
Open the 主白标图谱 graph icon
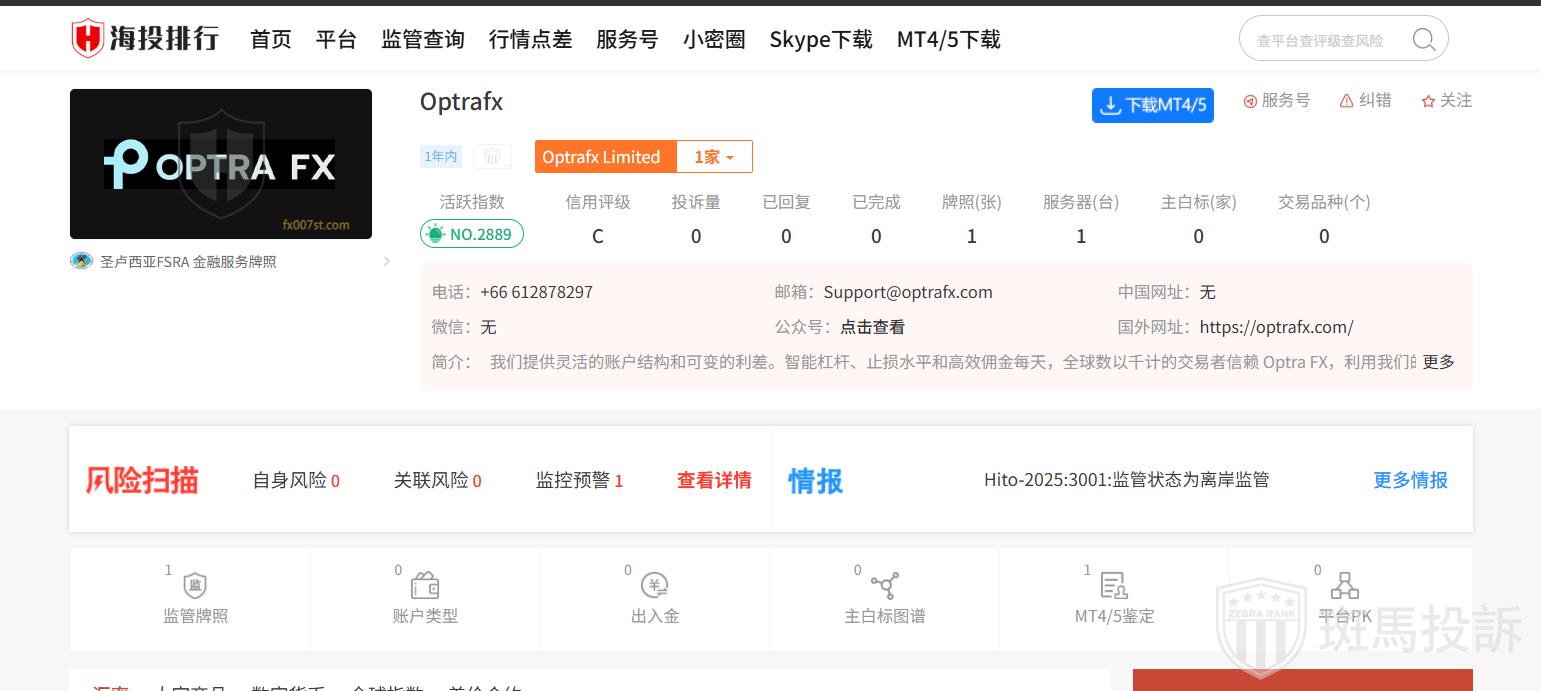click(885, 586)
